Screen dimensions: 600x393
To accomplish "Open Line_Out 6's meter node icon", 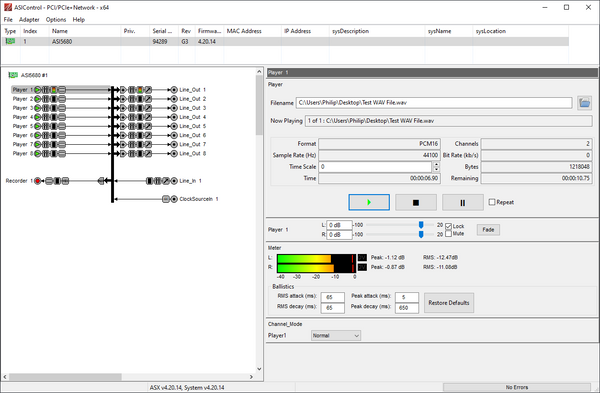I will tap(140, 135).
